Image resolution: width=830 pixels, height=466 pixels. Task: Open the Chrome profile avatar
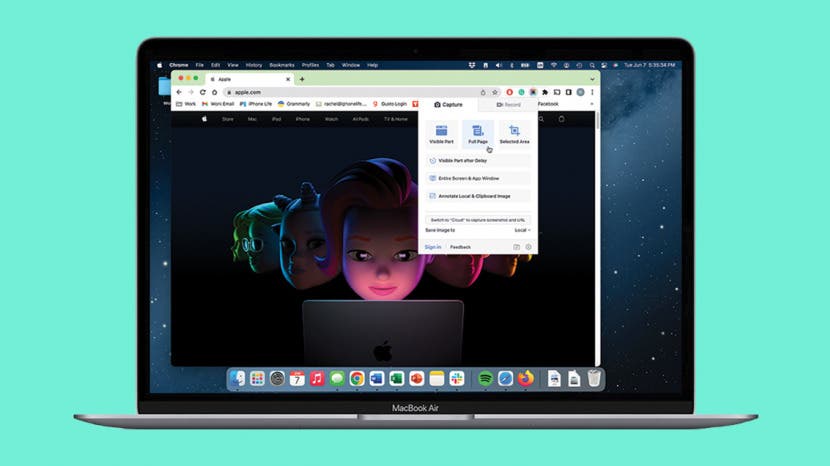click(x=581, y=92)
